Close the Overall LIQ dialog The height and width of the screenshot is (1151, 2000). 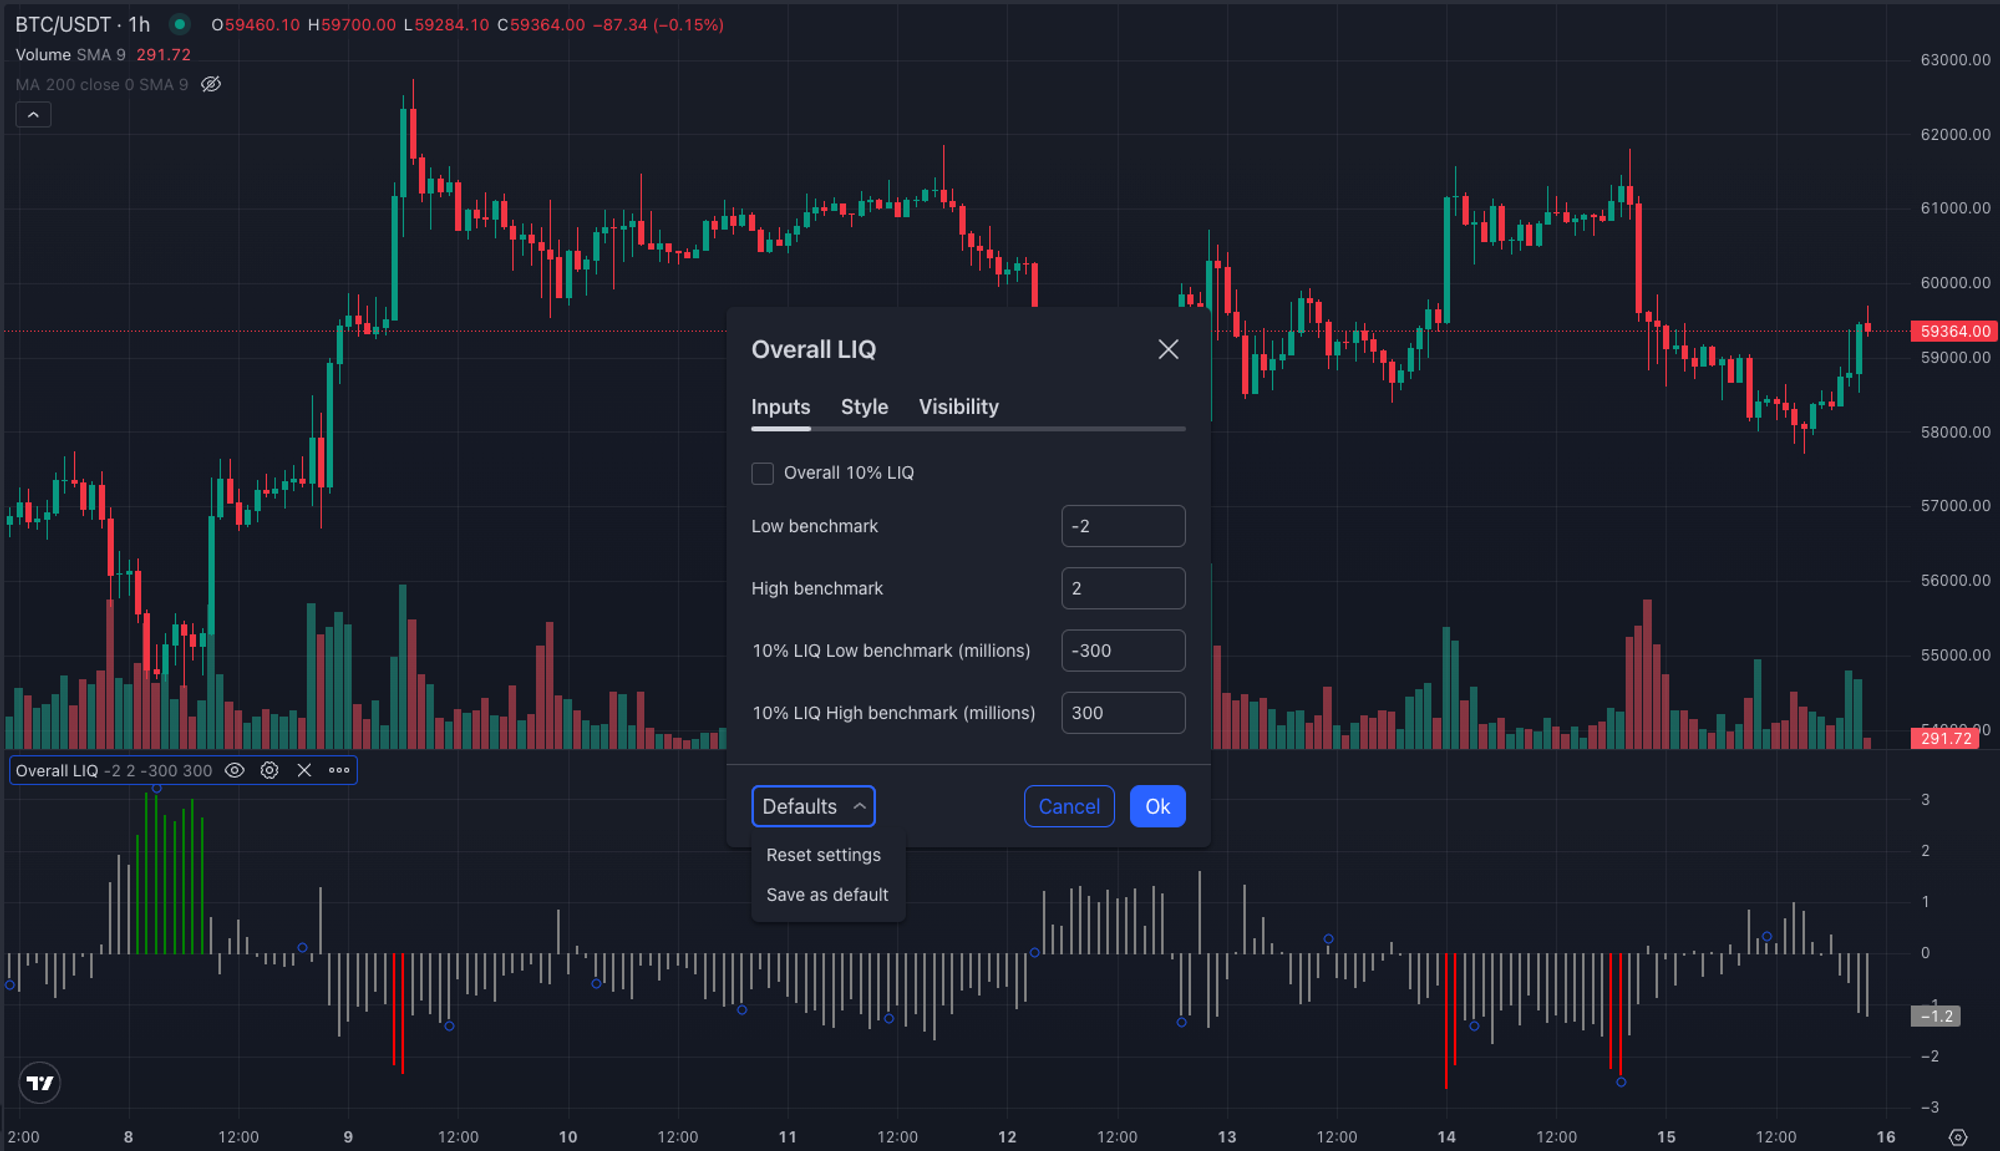click(x=1168, y=349)
